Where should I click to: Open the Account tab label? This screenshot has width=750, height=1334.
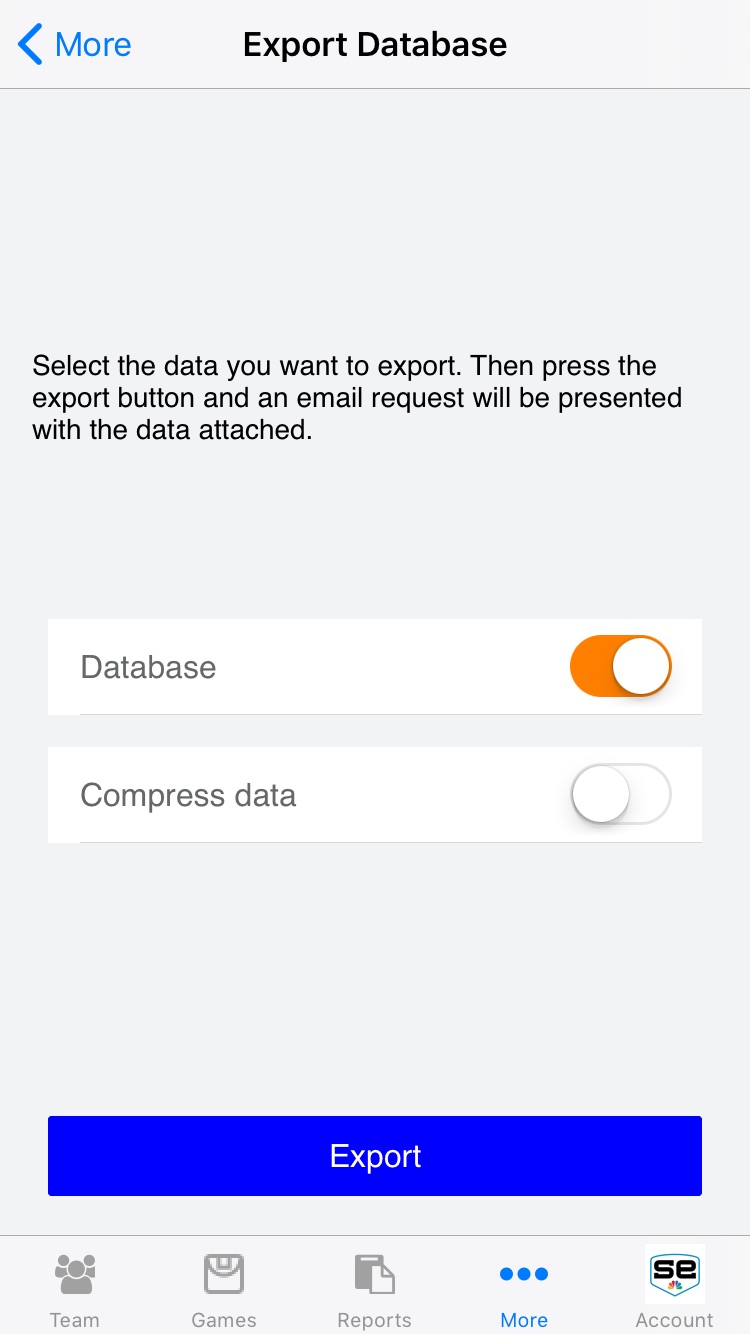[x=675, y=1320]
